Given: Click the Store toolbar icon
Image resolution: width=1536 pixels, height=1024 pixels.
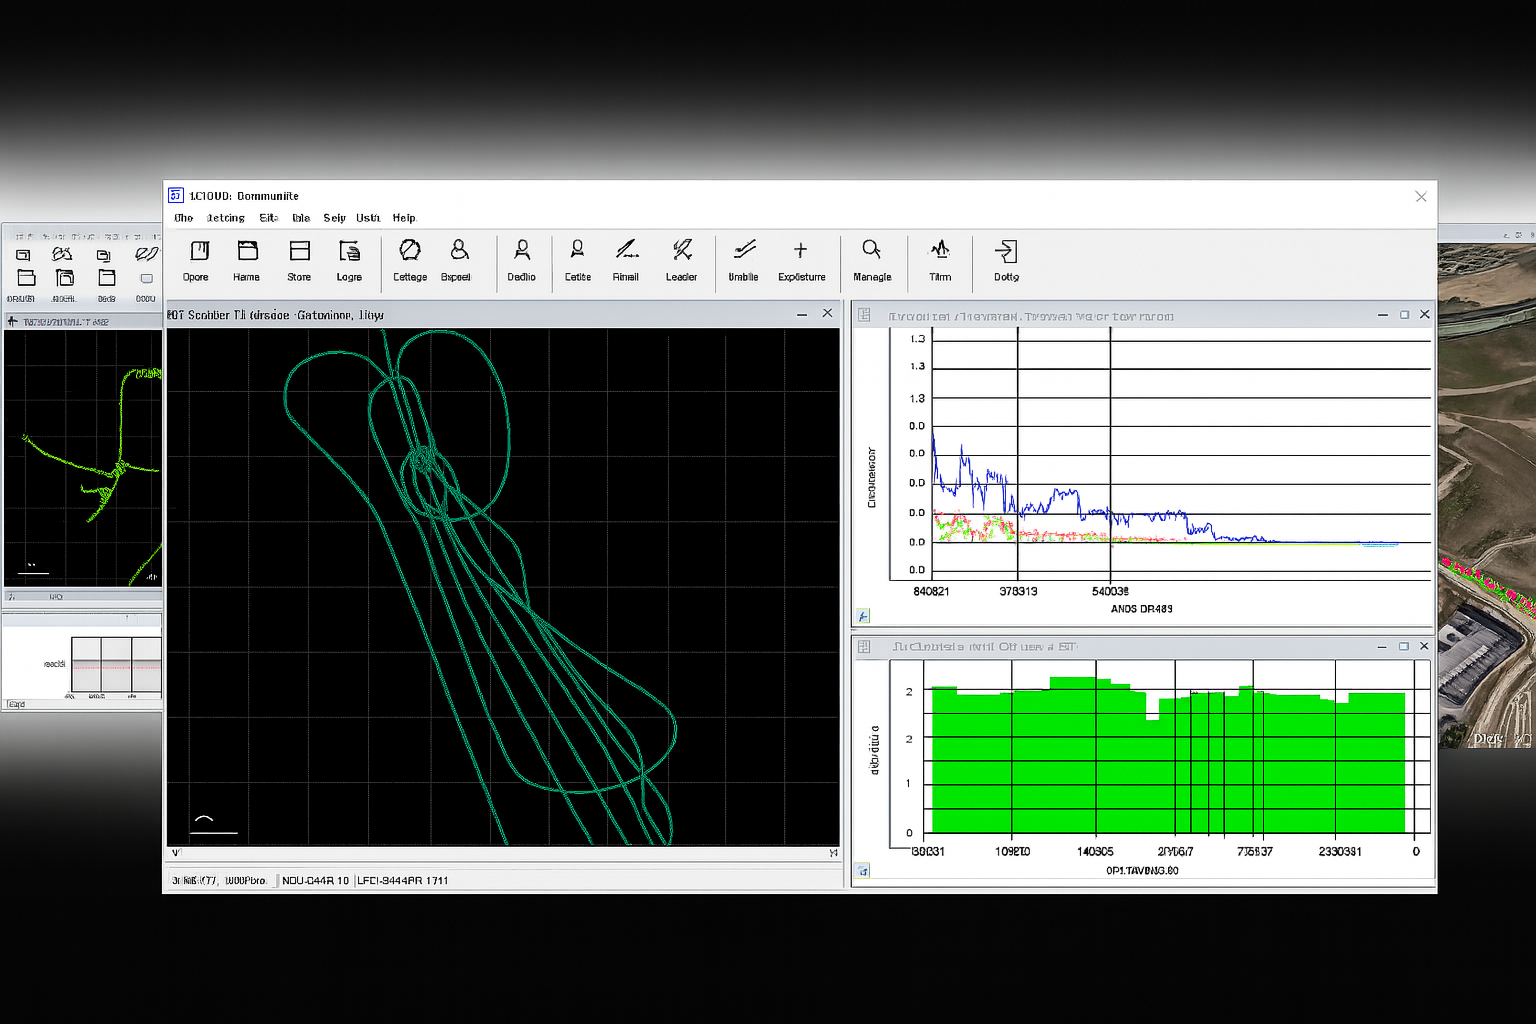Looking at the screenshot, I should coord(298,260).
